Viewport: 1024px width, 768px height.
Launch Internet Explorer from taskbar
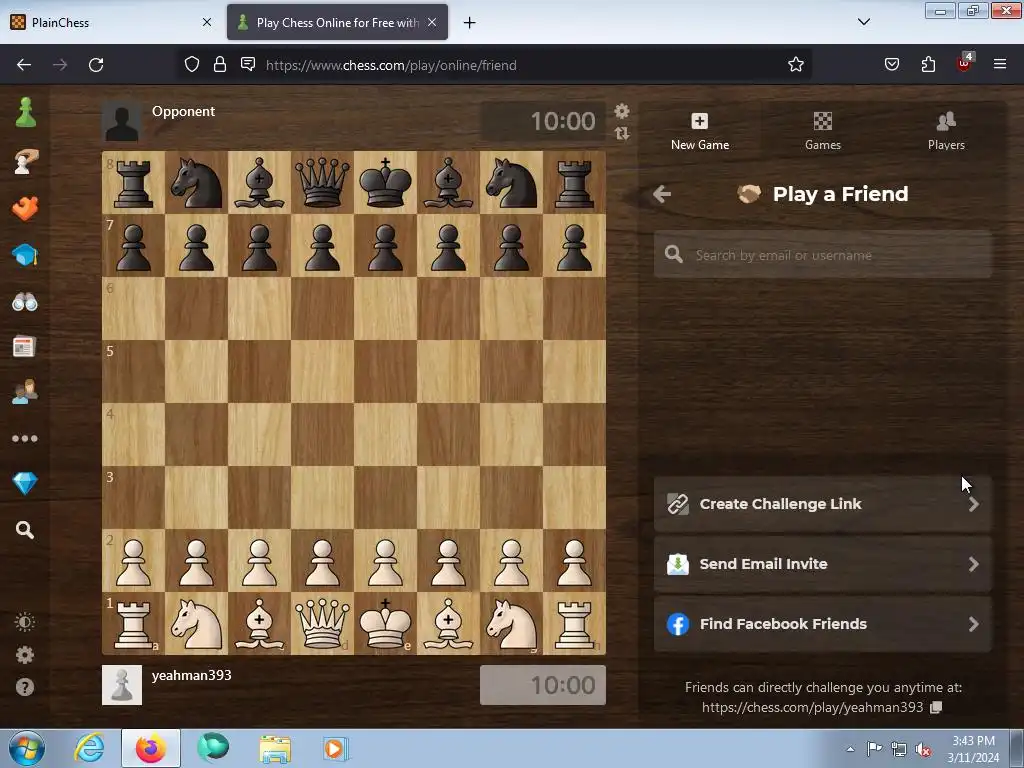tap(89, 748)
